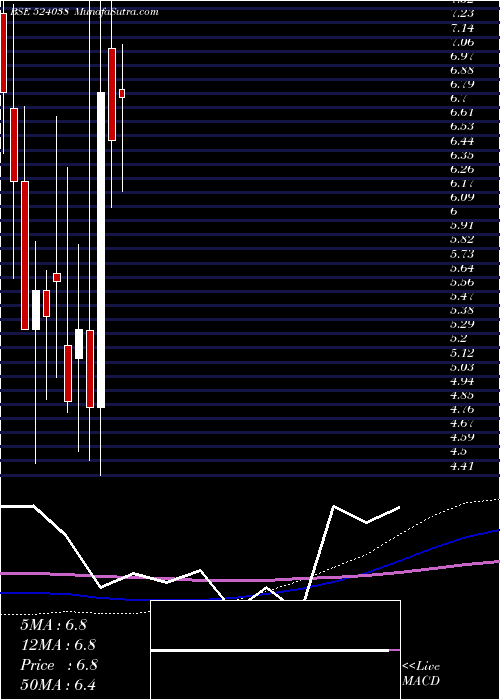The height and width of the screenshot is (700, 500).
Task: Click the <<Live MACD label
Action: click(421, 674)
